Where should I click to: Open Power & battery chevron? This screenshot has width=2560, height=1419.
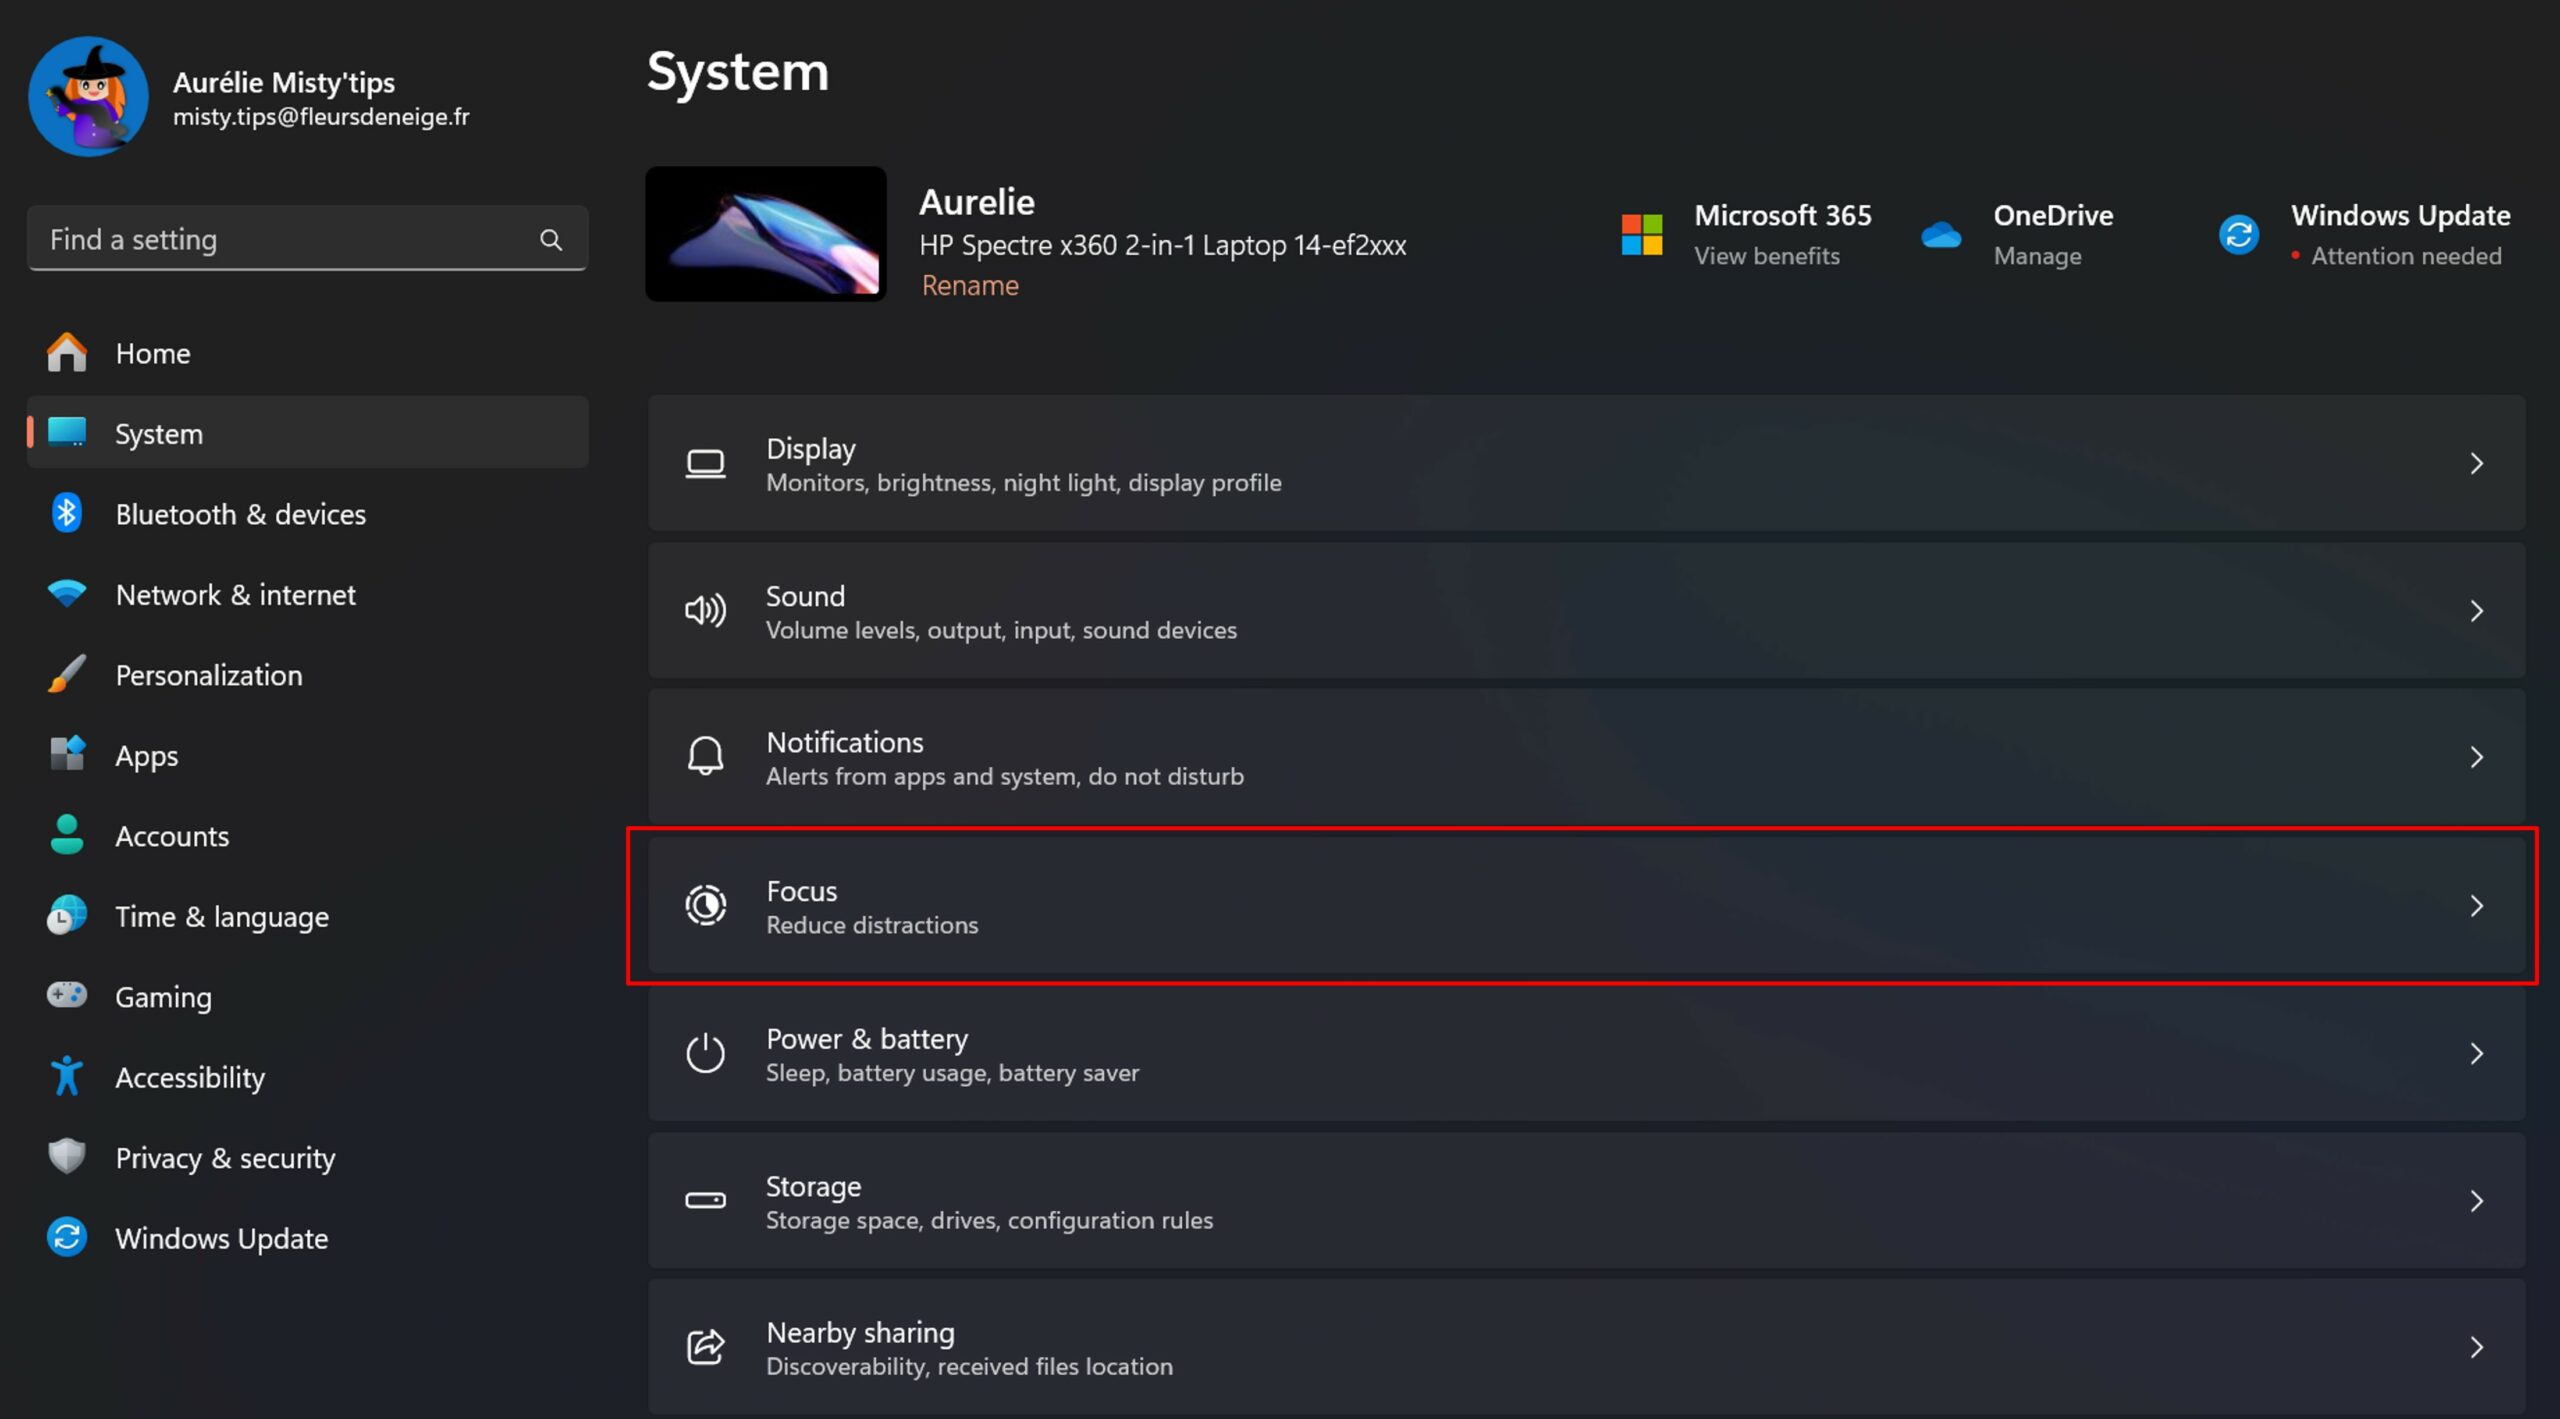pos(2476,1053)
